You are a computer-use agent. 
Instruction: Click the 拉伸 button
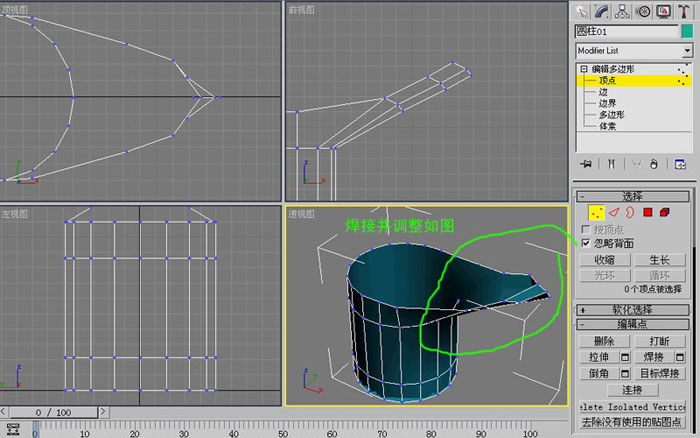[x=599, y=357]
